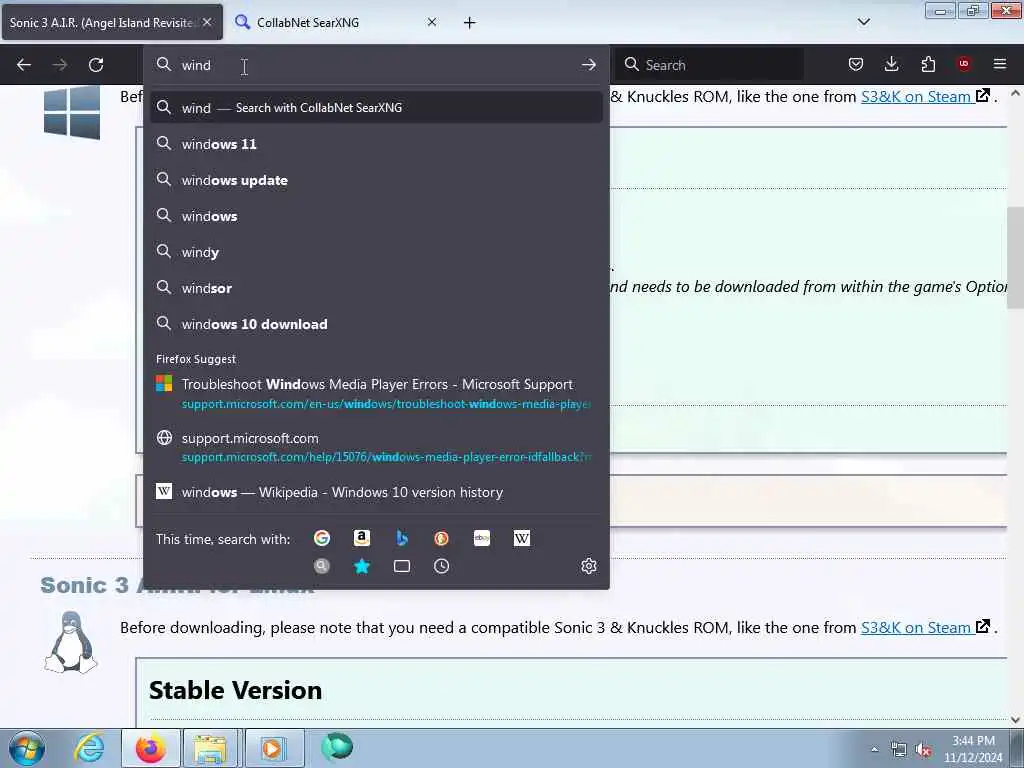The width and height of the screenshot is (1024, 768).
Task: Launch Internet Explorer from taskbar
Action: tap(89, 748)
